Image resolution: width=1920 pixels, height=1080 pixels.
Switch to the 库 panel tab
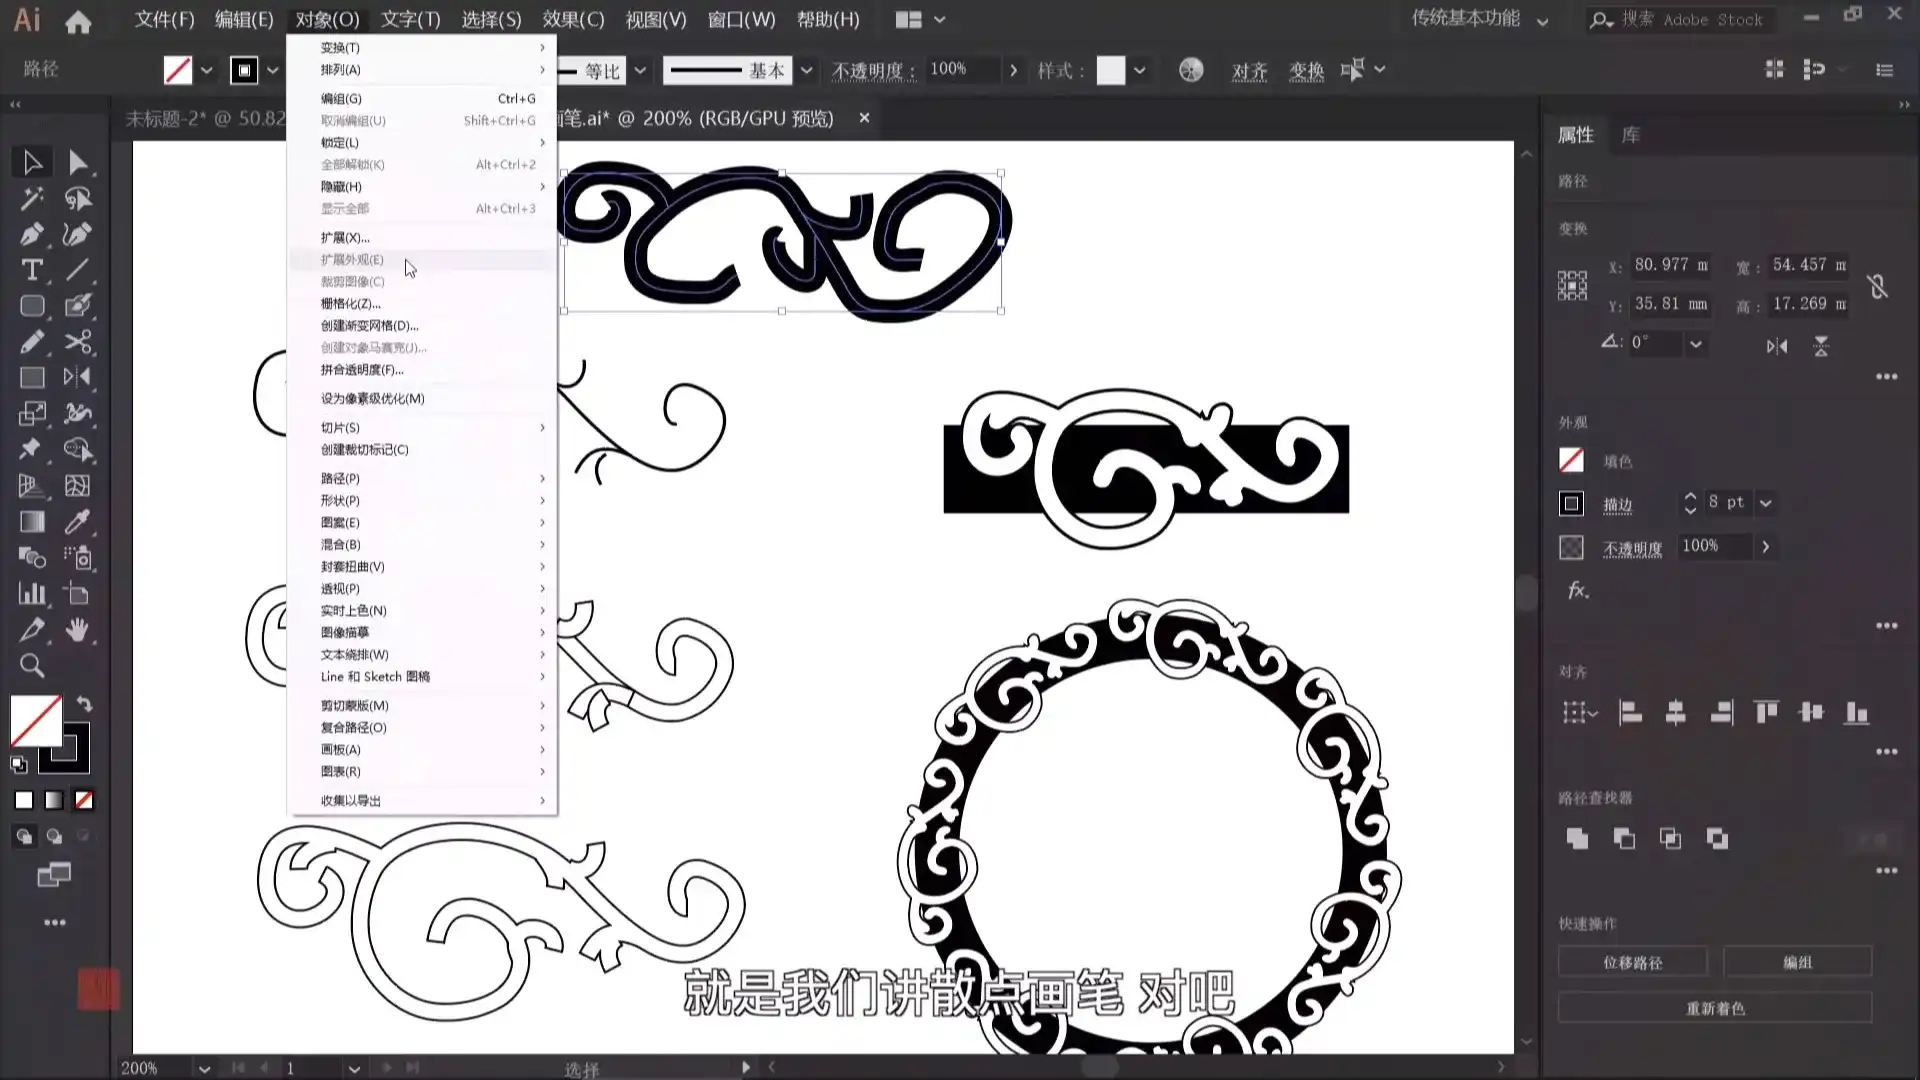(1630, 135)
